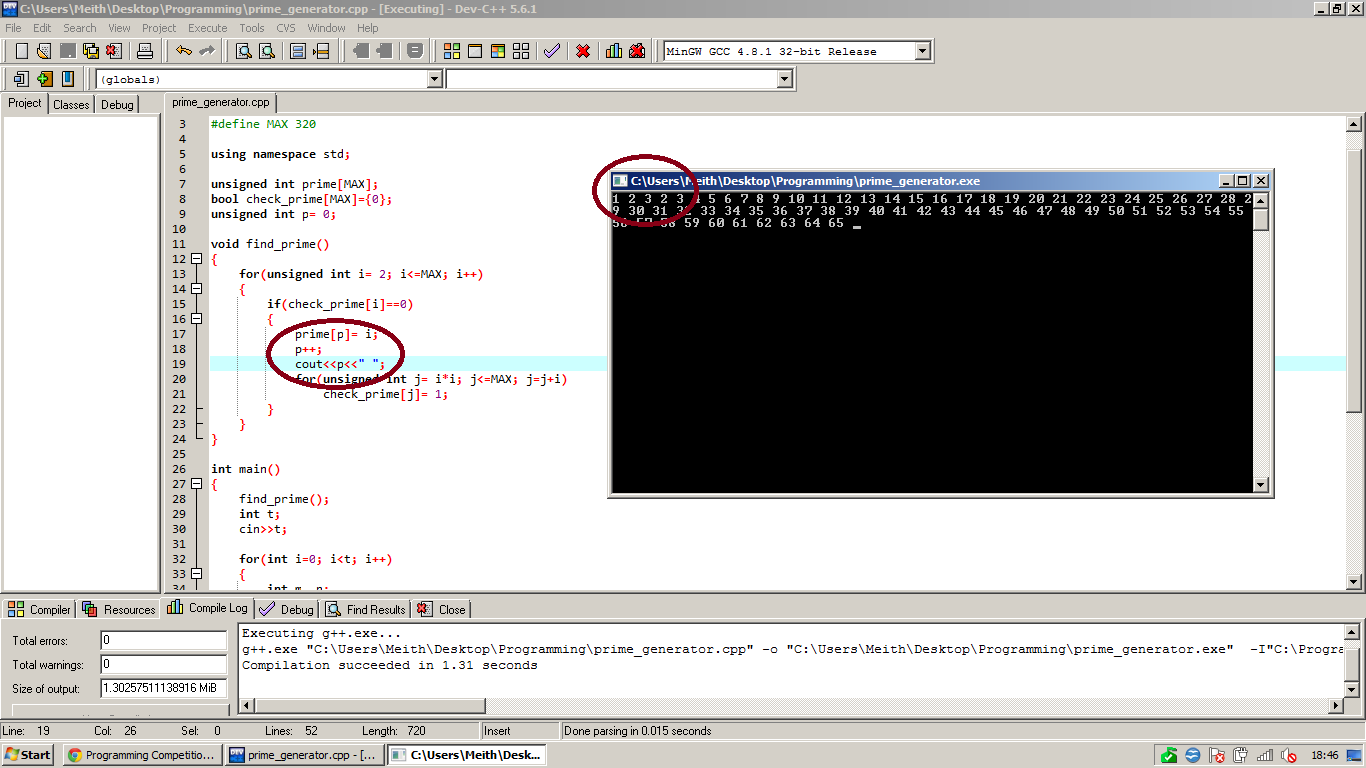The width and height of the screenshot is (1366, 768).
Task: Open the (globals) scope dropdown
Action: click(434, 79)
